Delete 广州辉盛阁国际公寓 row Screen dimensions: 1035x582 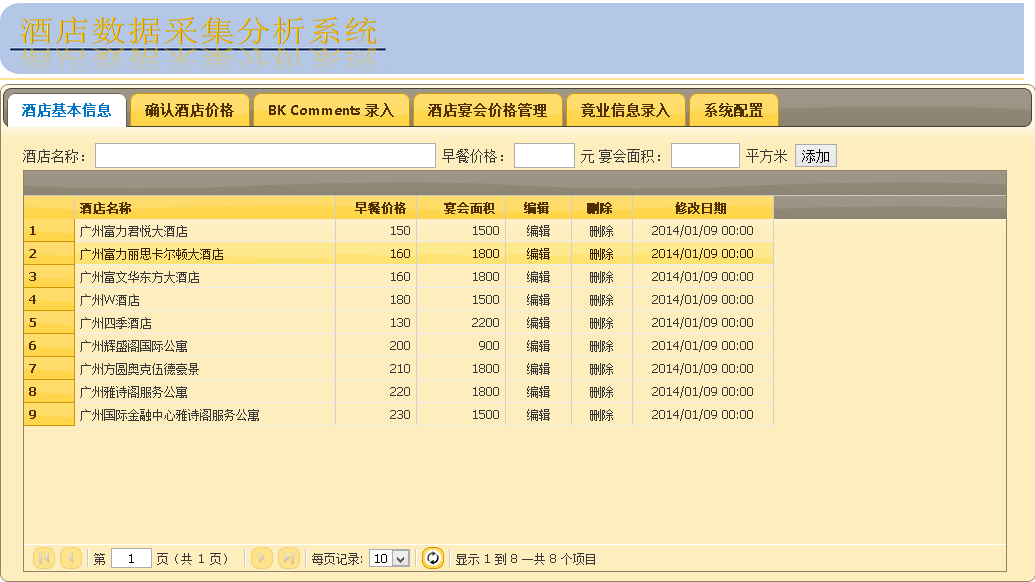coord(601,346)
